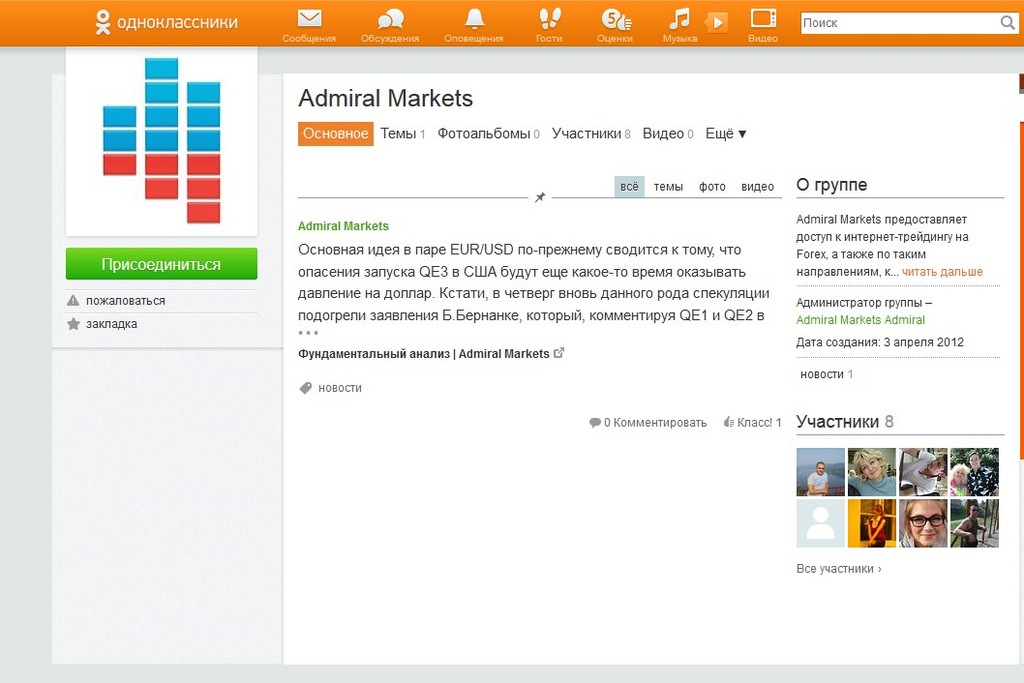This screenshot has height=683, width=1024.
Task: Select the видео feed filter
Action: pyautogui.click(x=758, y=187)
